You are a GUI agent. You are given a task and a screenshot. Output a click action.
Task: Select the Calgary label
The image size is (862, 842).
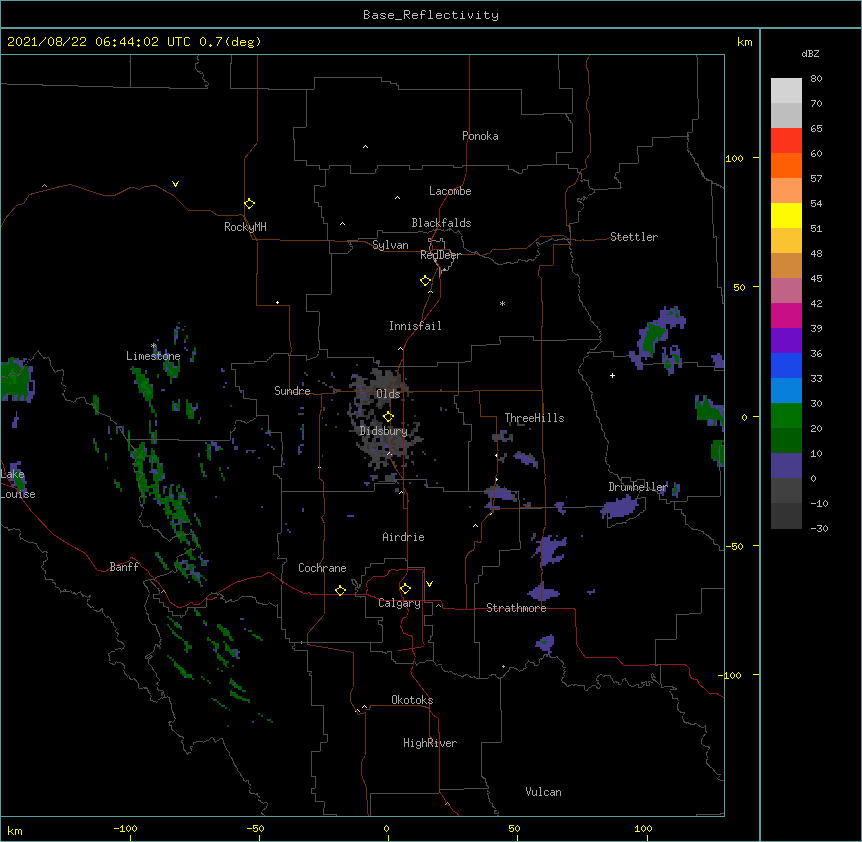click(400, 603)
